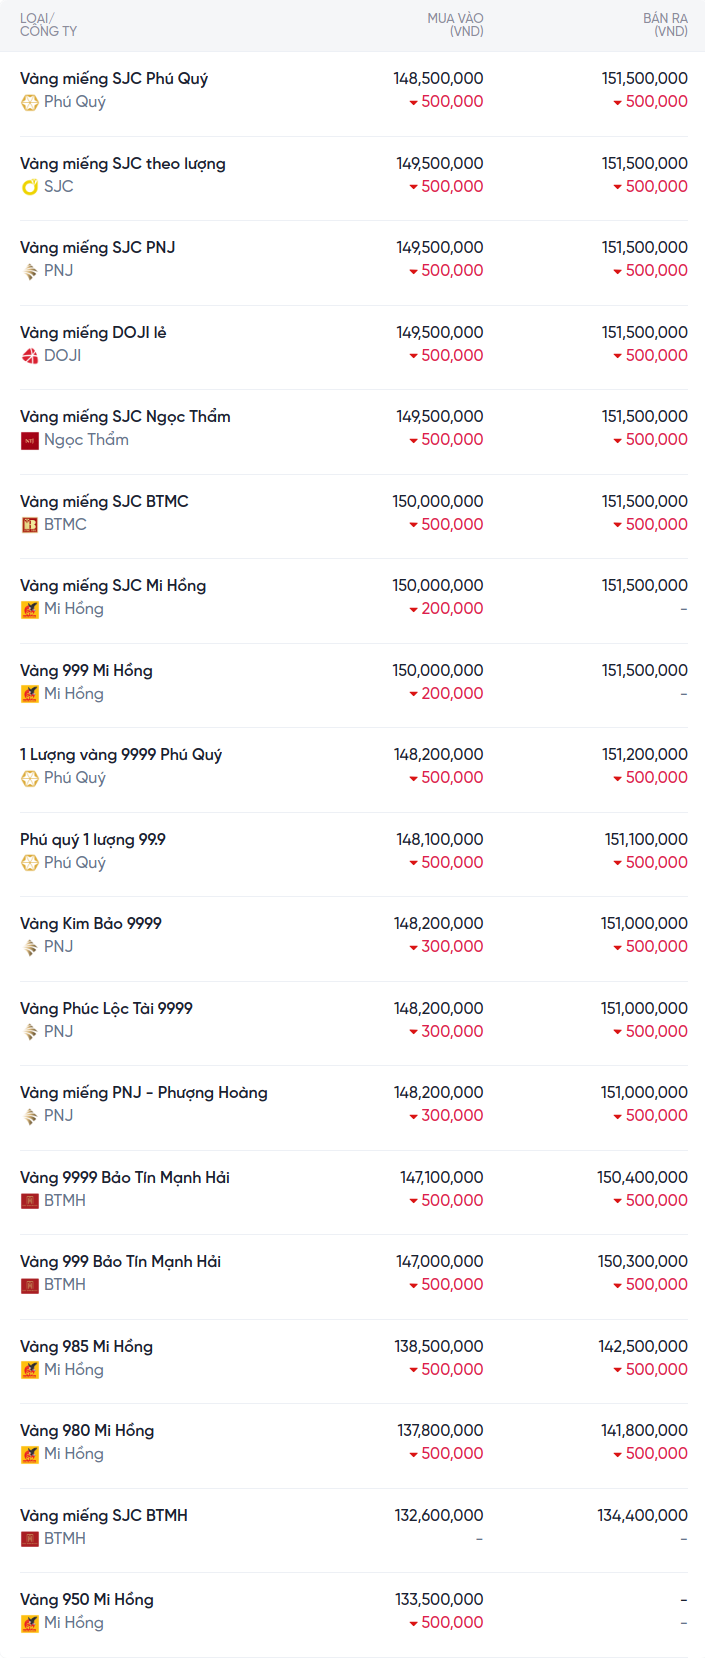Click BTMH logo under Vàng 9999 Bảo Tín Mạnh Hải
705x1658 pixels.
pyautogui.click(x=30, y=1201)
